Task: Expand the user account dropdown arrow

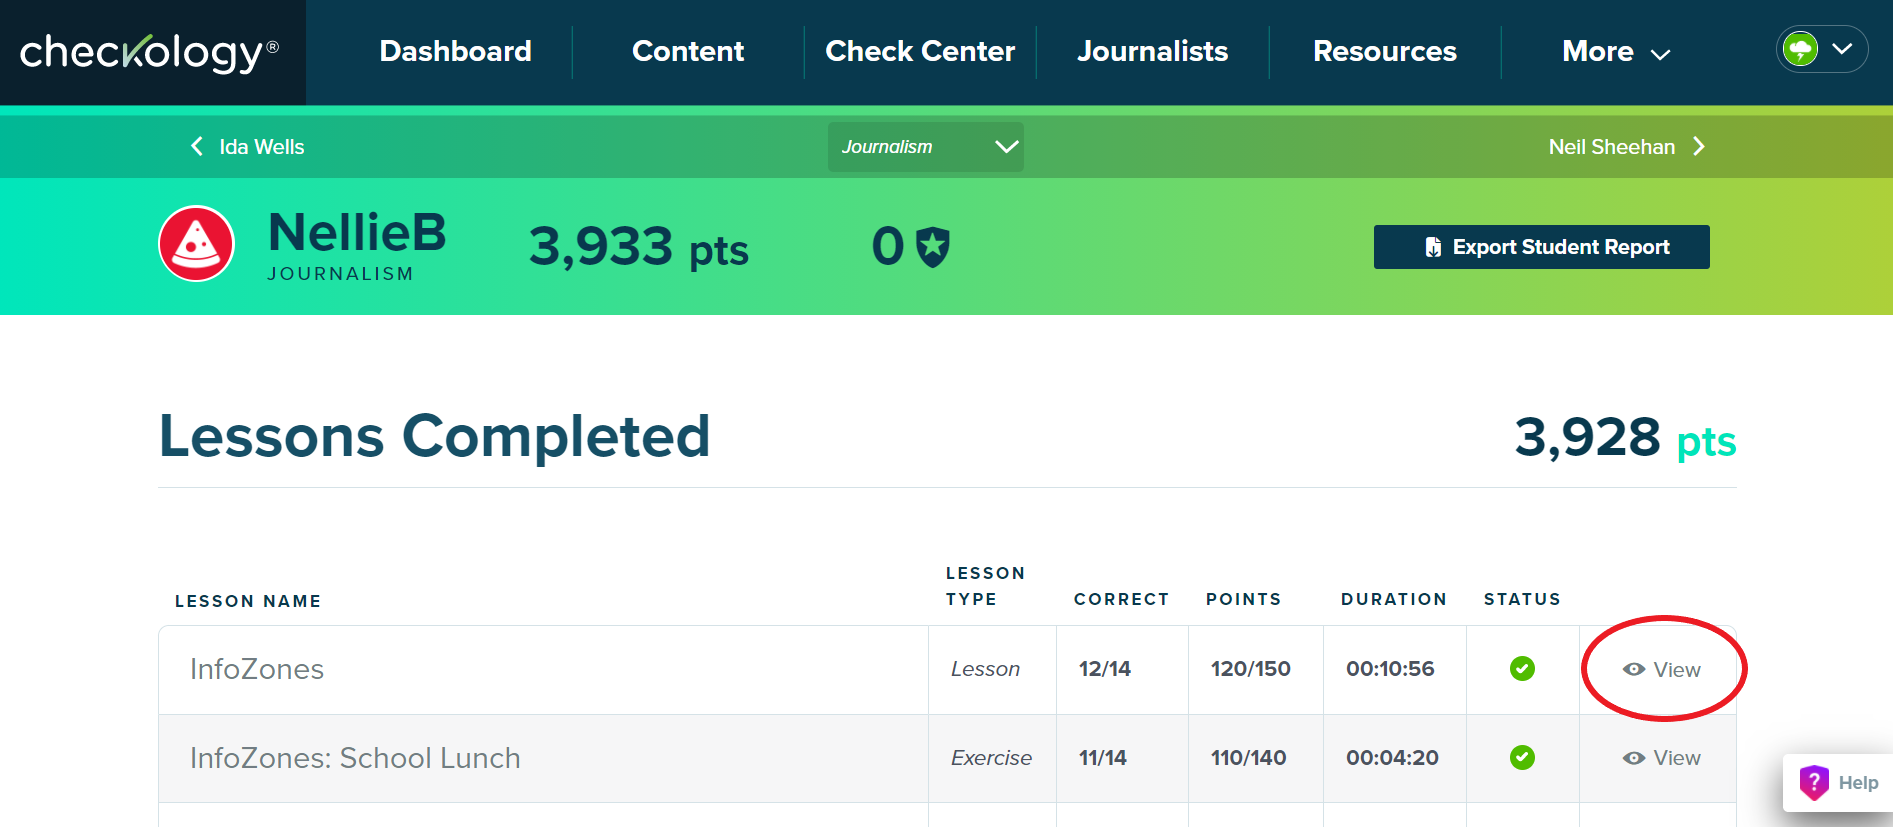Action: coord(1842,49)
